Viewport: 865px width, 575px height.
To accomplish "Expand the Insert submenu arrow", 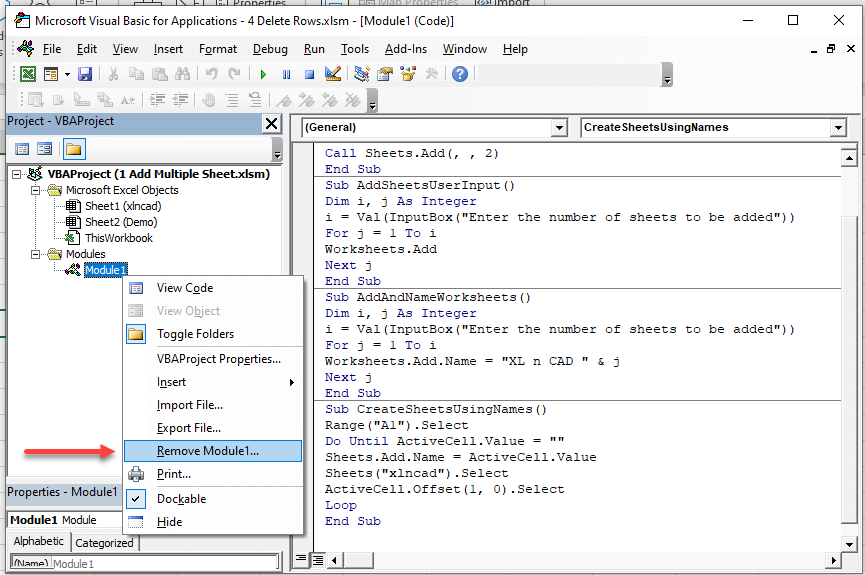I will 292,382.
